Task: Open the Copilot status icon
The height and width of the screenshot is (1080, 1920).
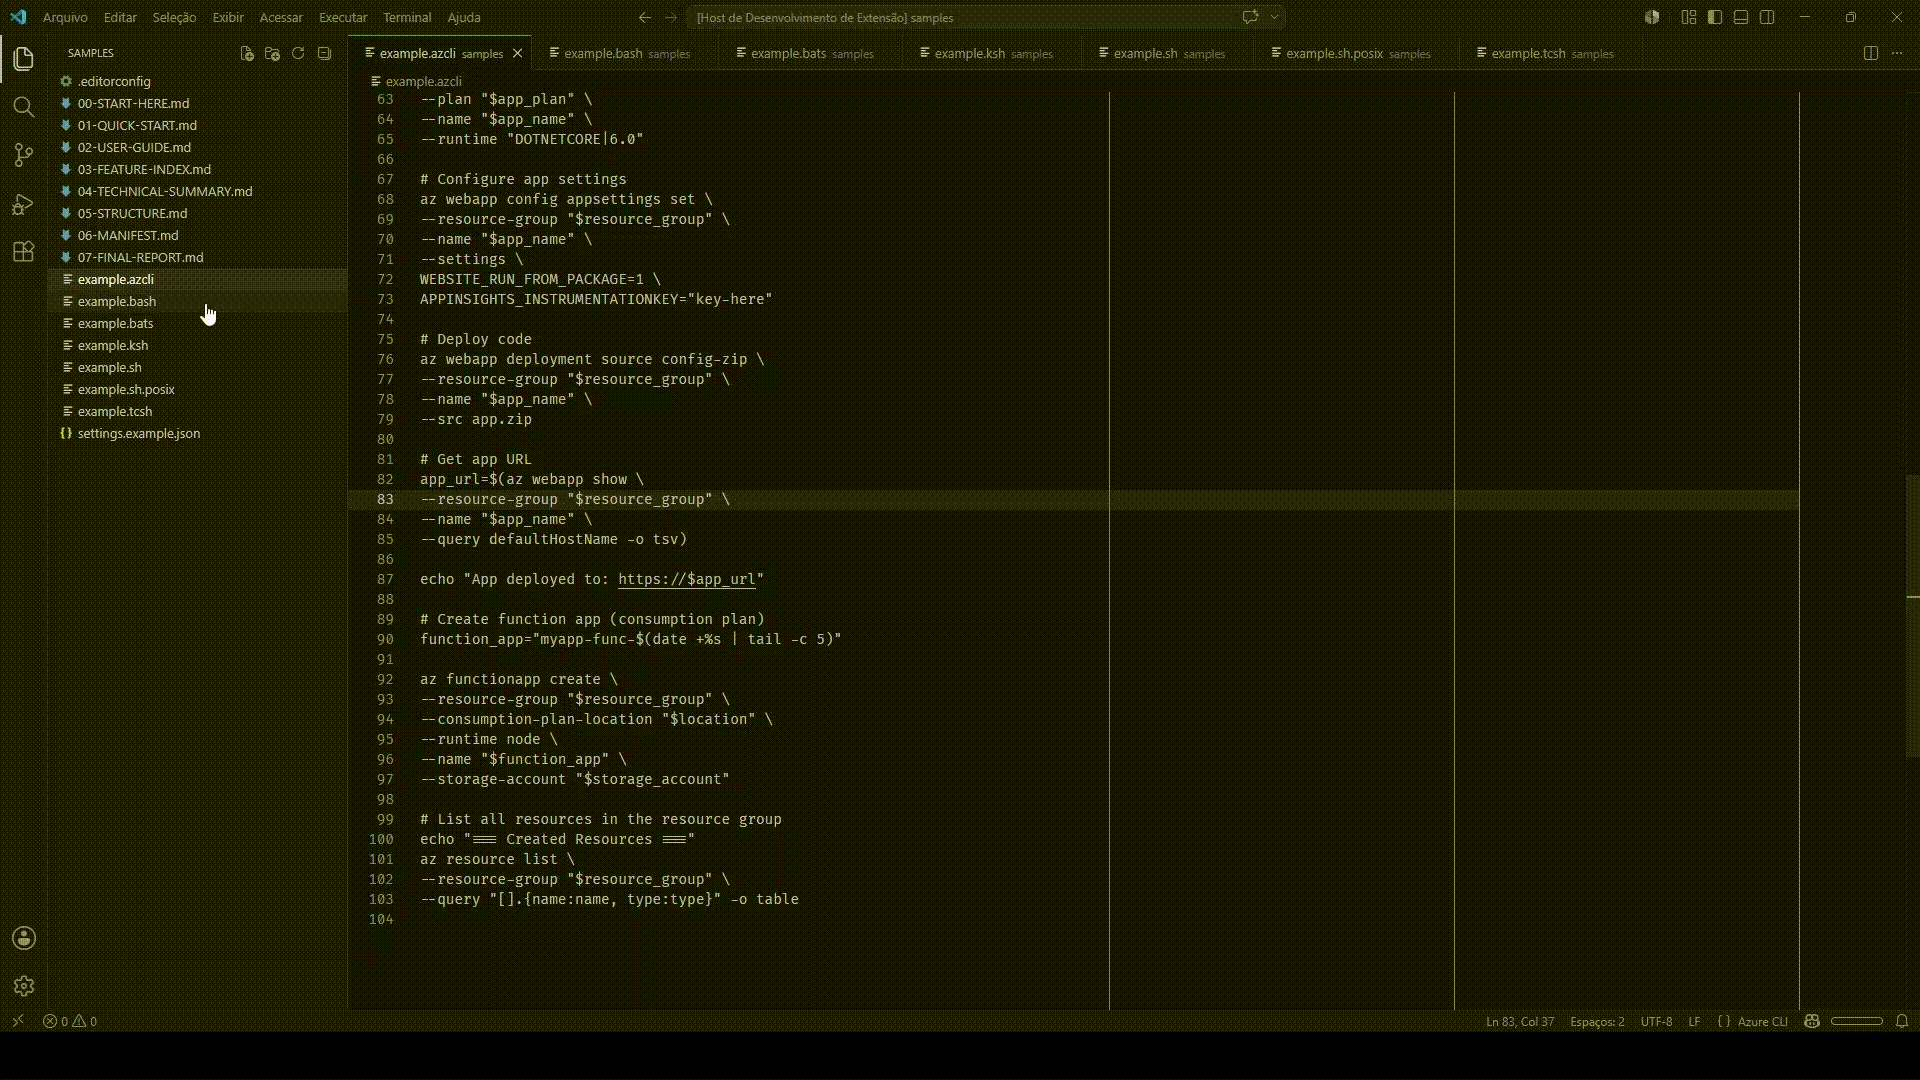Action: (1812, 1021)
